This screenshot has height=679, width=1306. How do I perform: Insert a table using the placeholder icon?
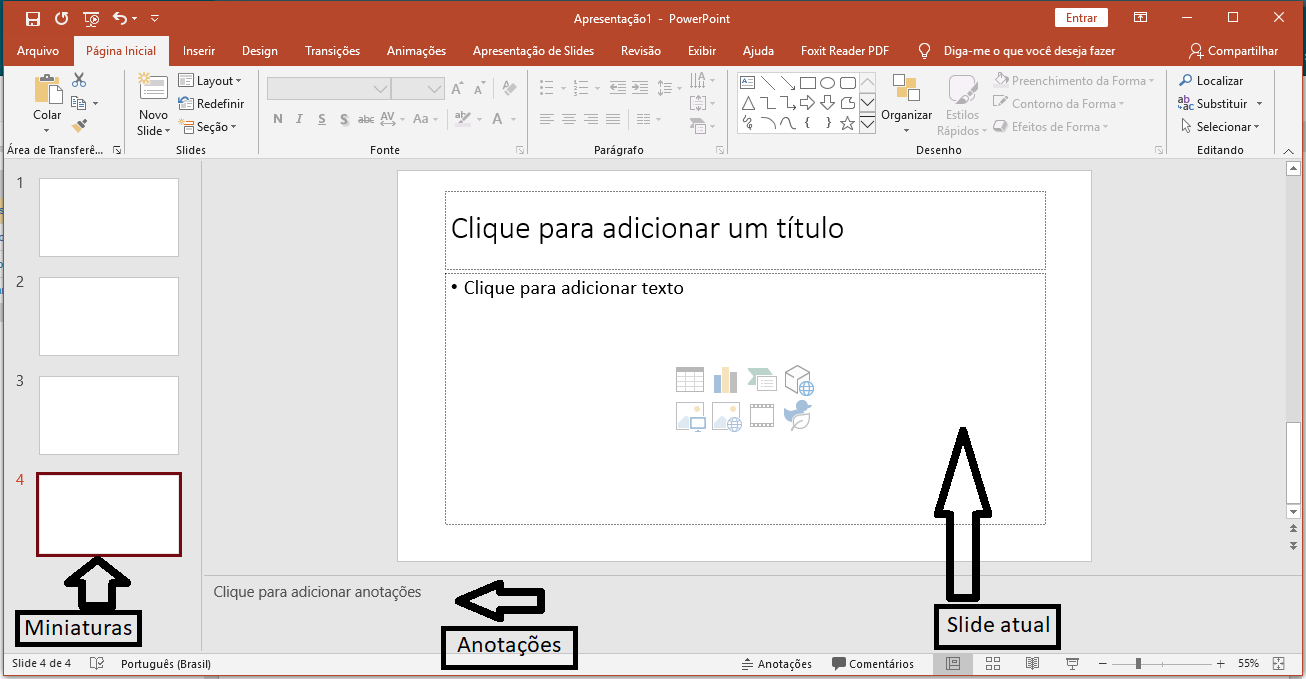pos(690,379)
